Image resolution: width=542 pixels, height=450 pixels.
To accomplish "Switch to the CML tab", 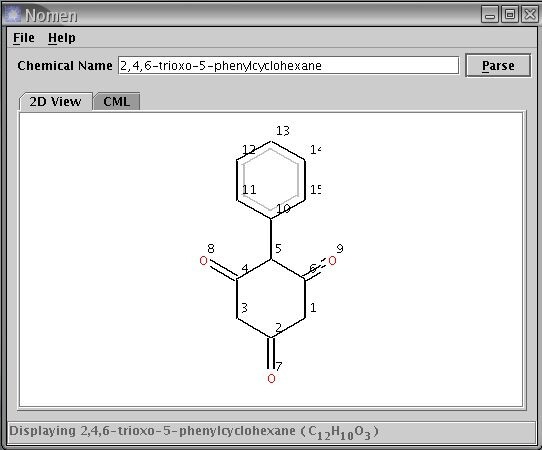I will tap(116, 102).
